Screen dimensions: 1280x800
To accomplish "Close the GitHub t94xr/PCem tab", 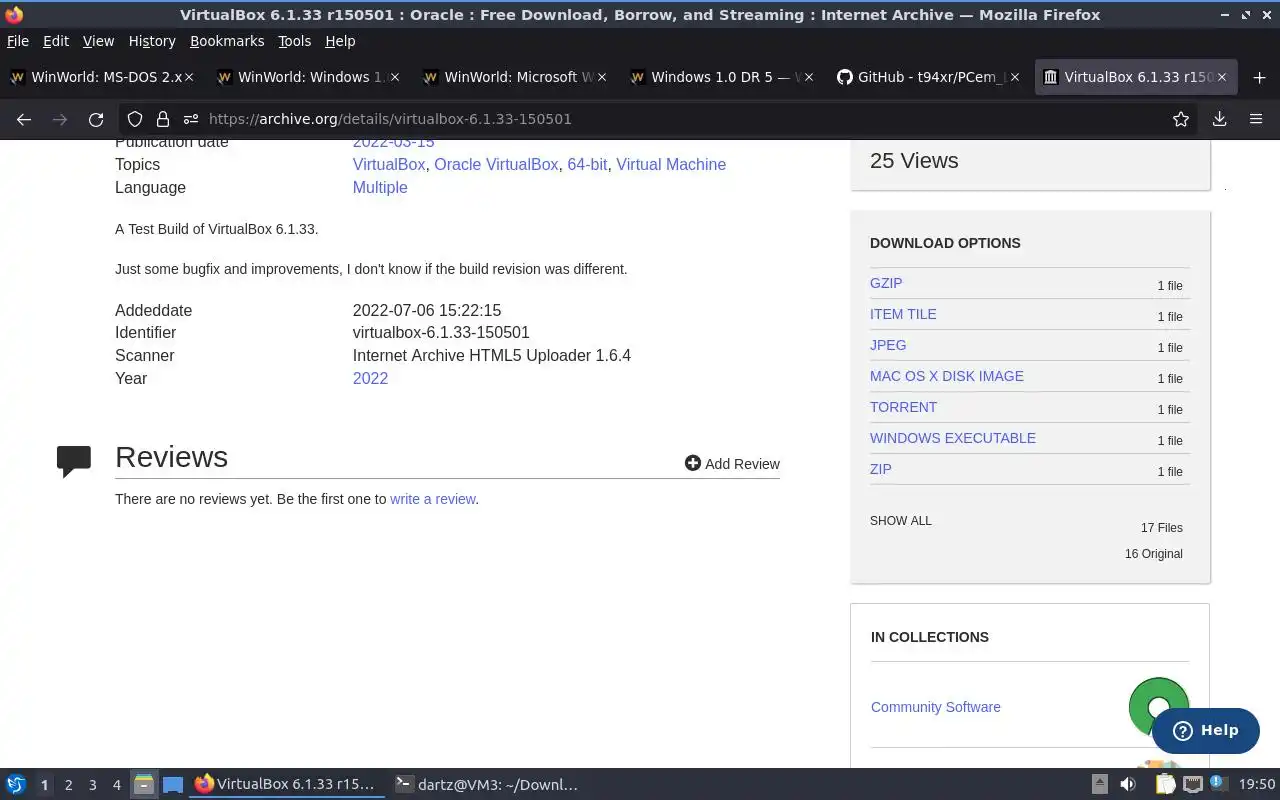I will pyautogui.click(x=1015, y=77).
